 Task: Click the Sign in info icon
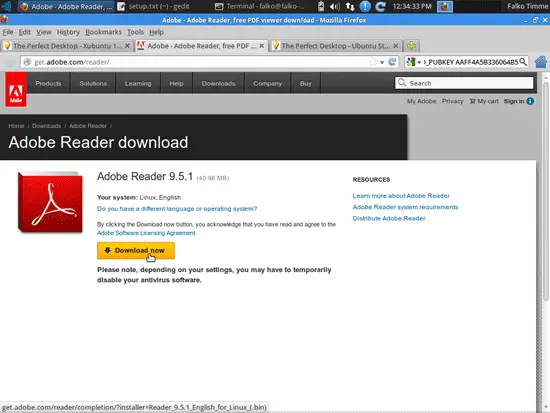point(530,101)
